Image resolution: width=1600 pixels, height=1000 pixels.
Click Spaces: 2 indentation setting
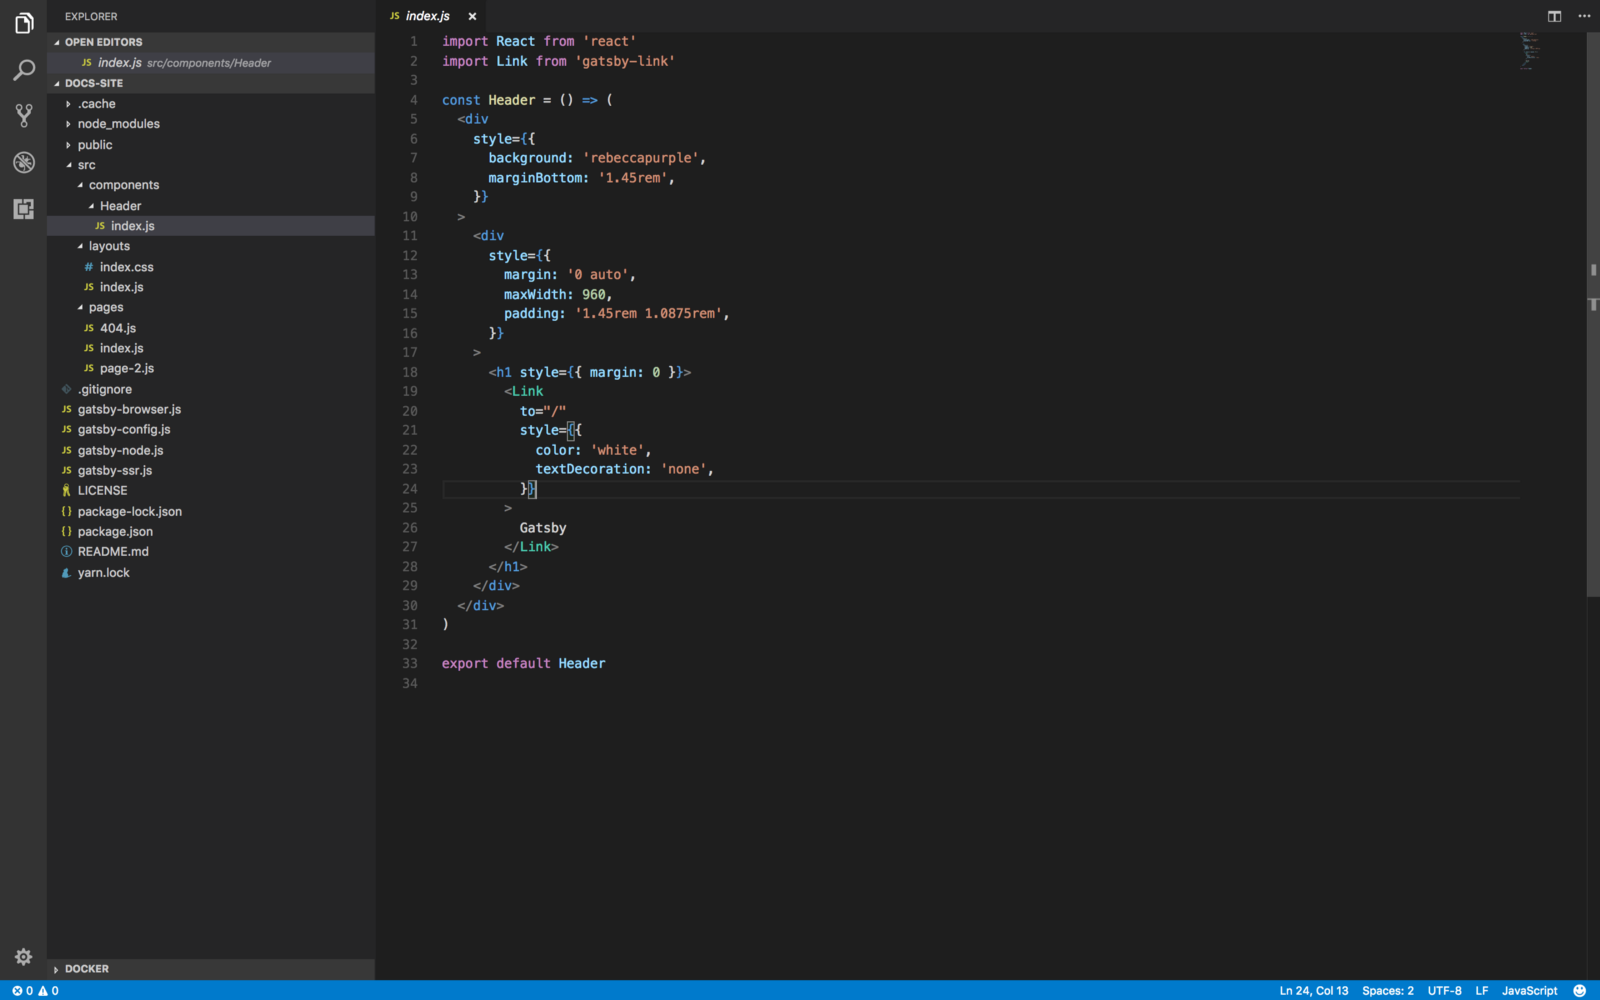[x=1387, y=990]
